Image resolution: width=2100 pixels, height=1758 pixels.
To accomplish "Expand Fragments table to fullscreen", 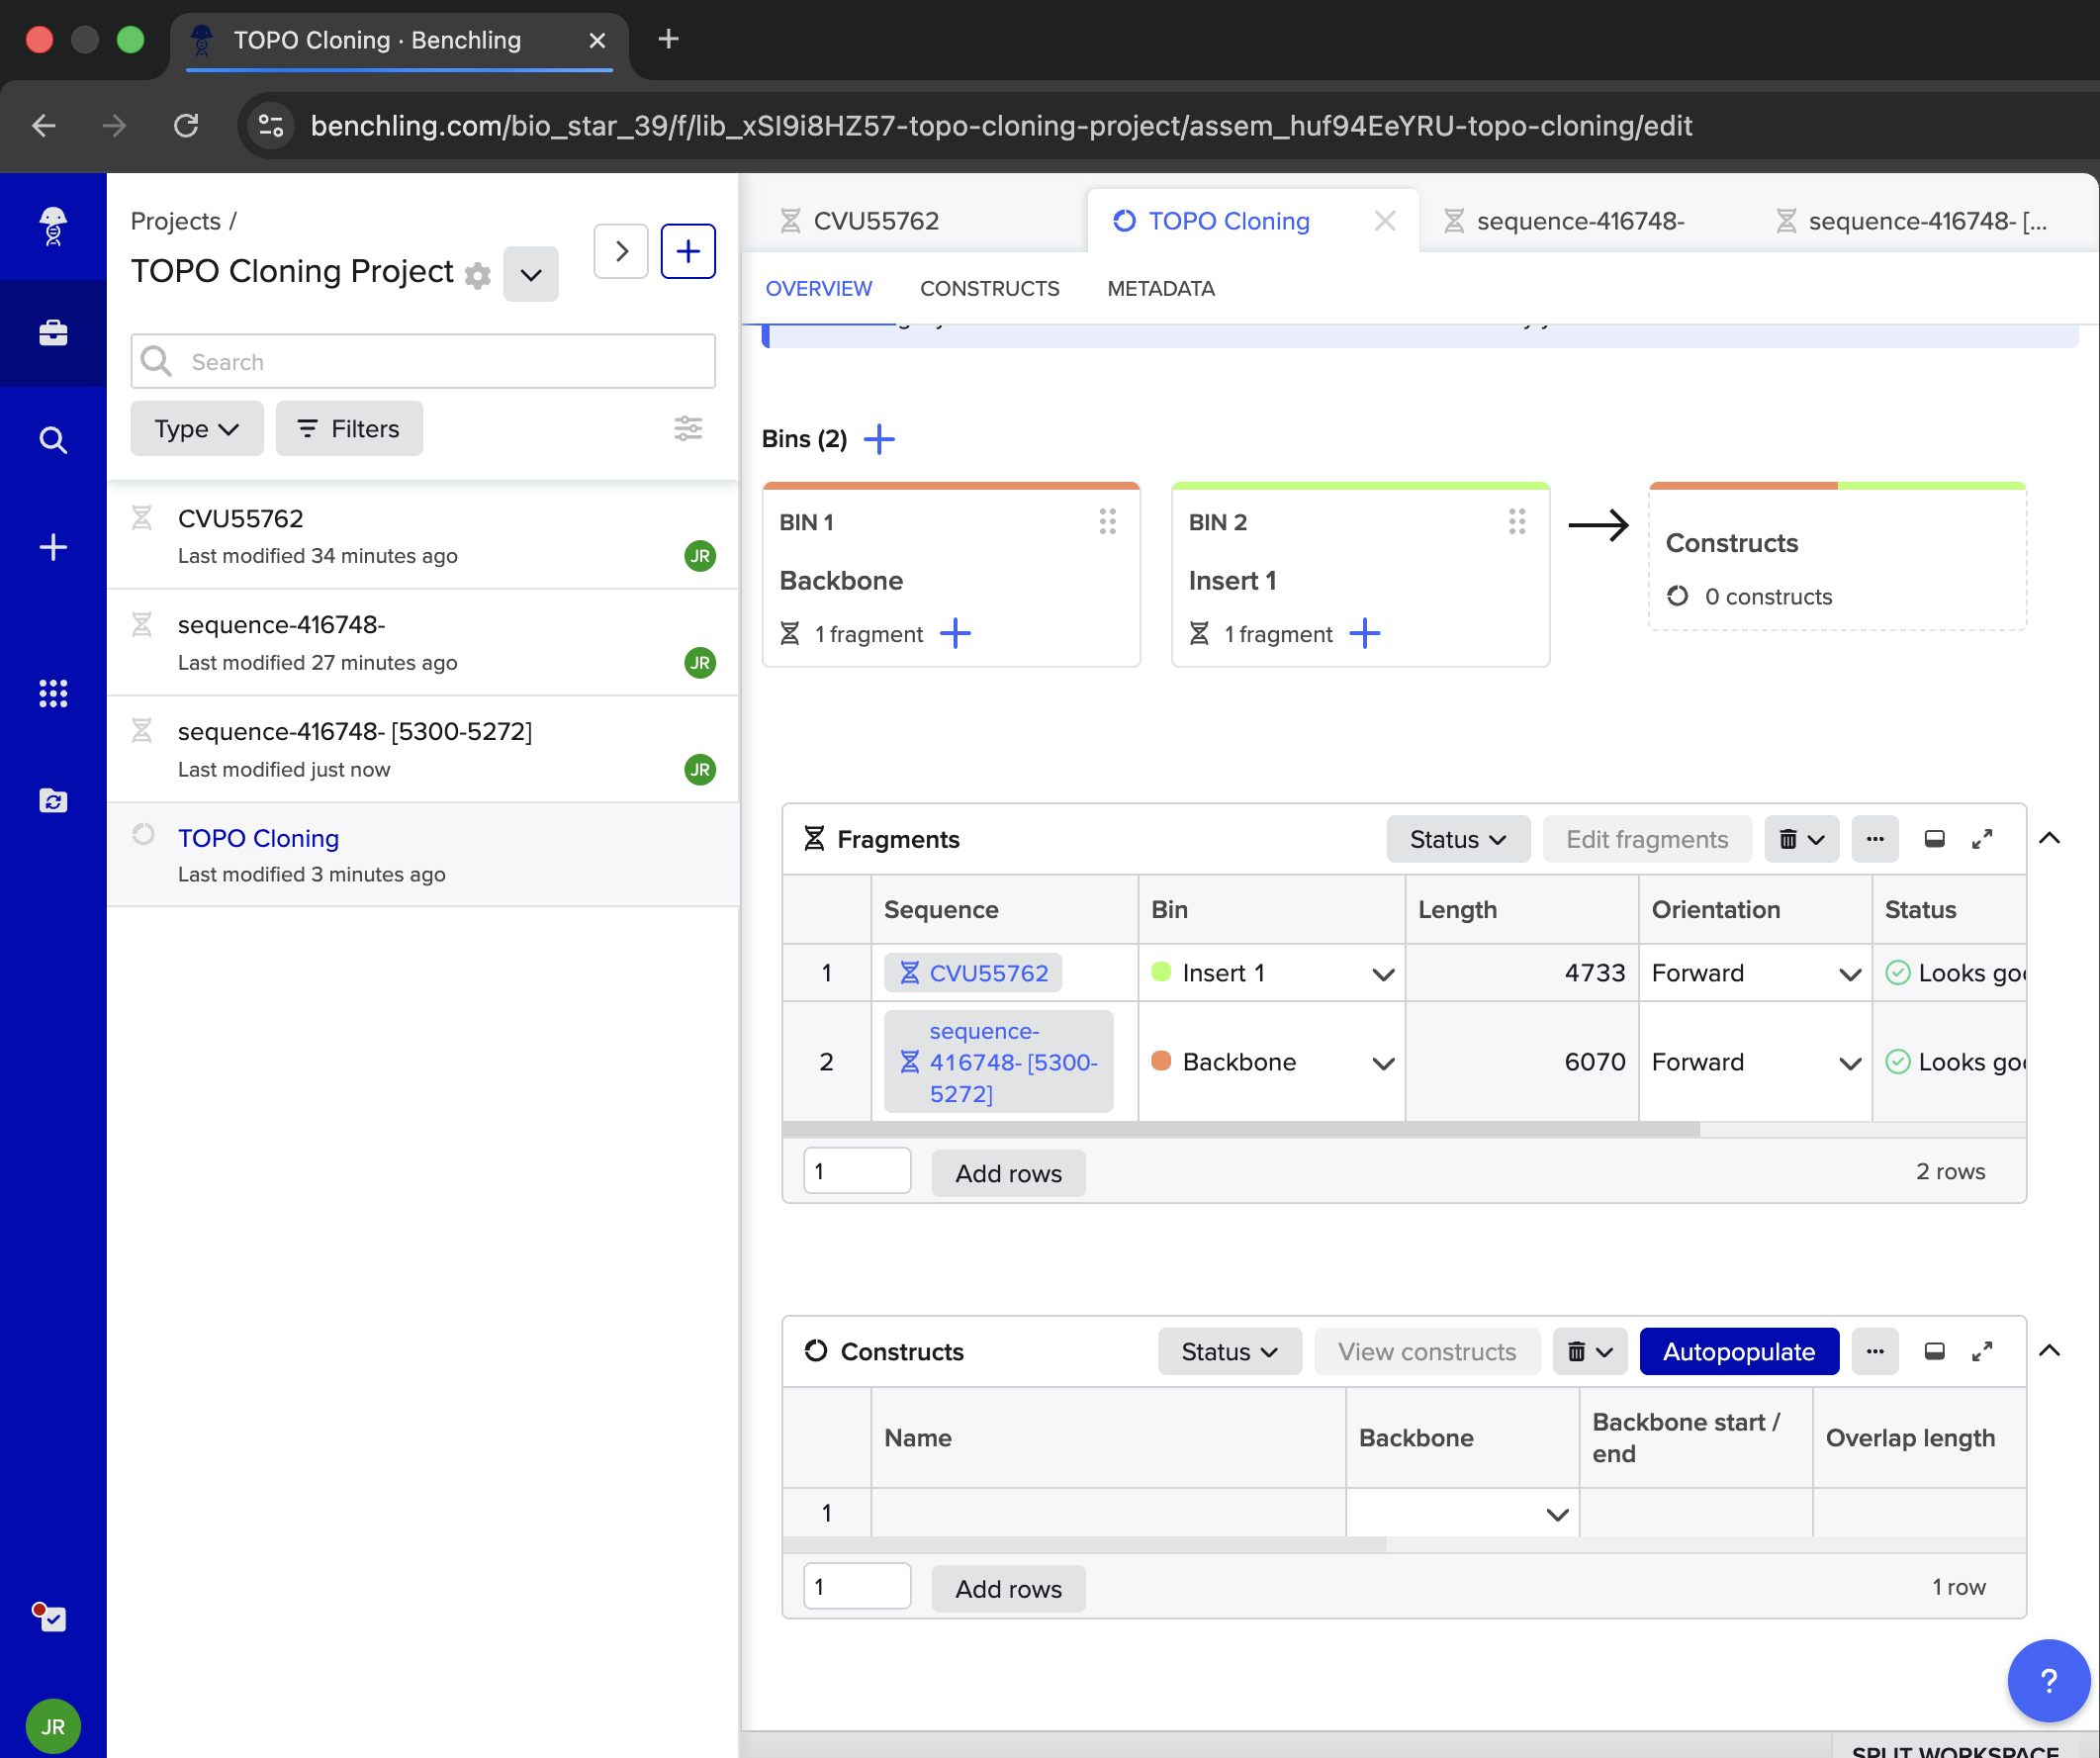I will pyautogui.click(x=1982, y=839).
